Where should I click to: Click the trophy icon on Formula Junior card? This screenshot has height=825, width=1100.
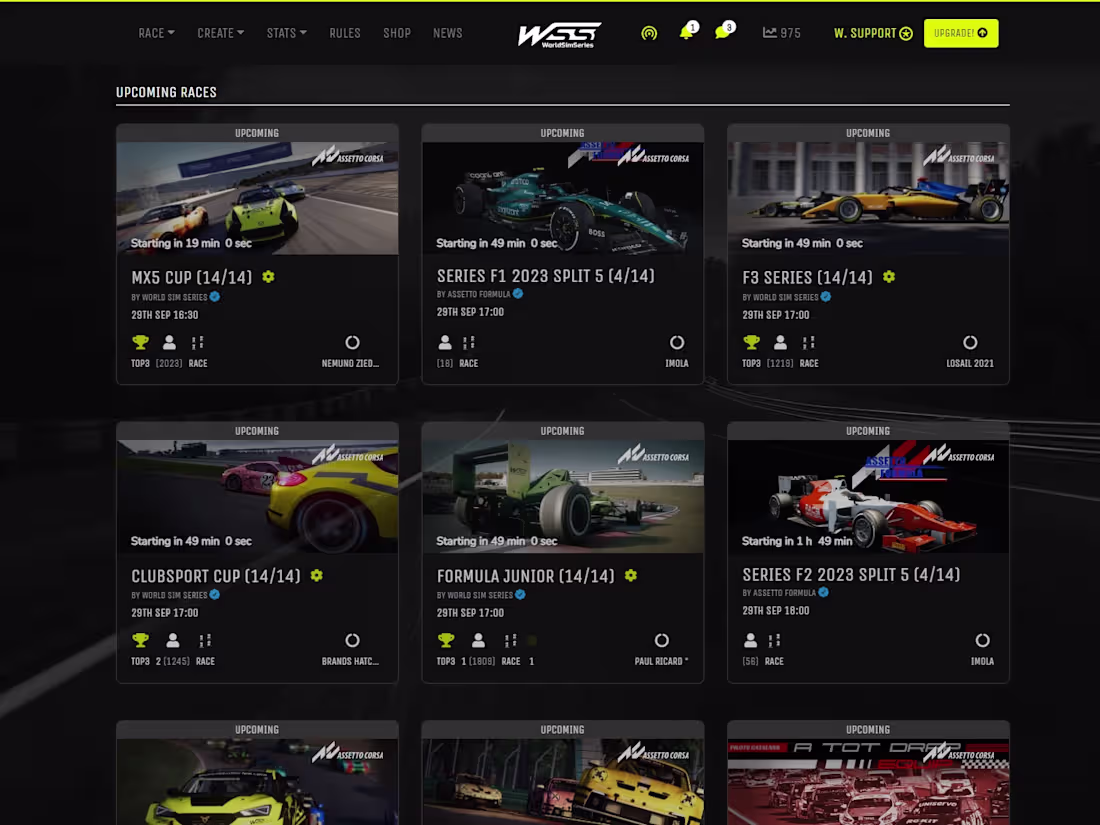click(446, 640)
